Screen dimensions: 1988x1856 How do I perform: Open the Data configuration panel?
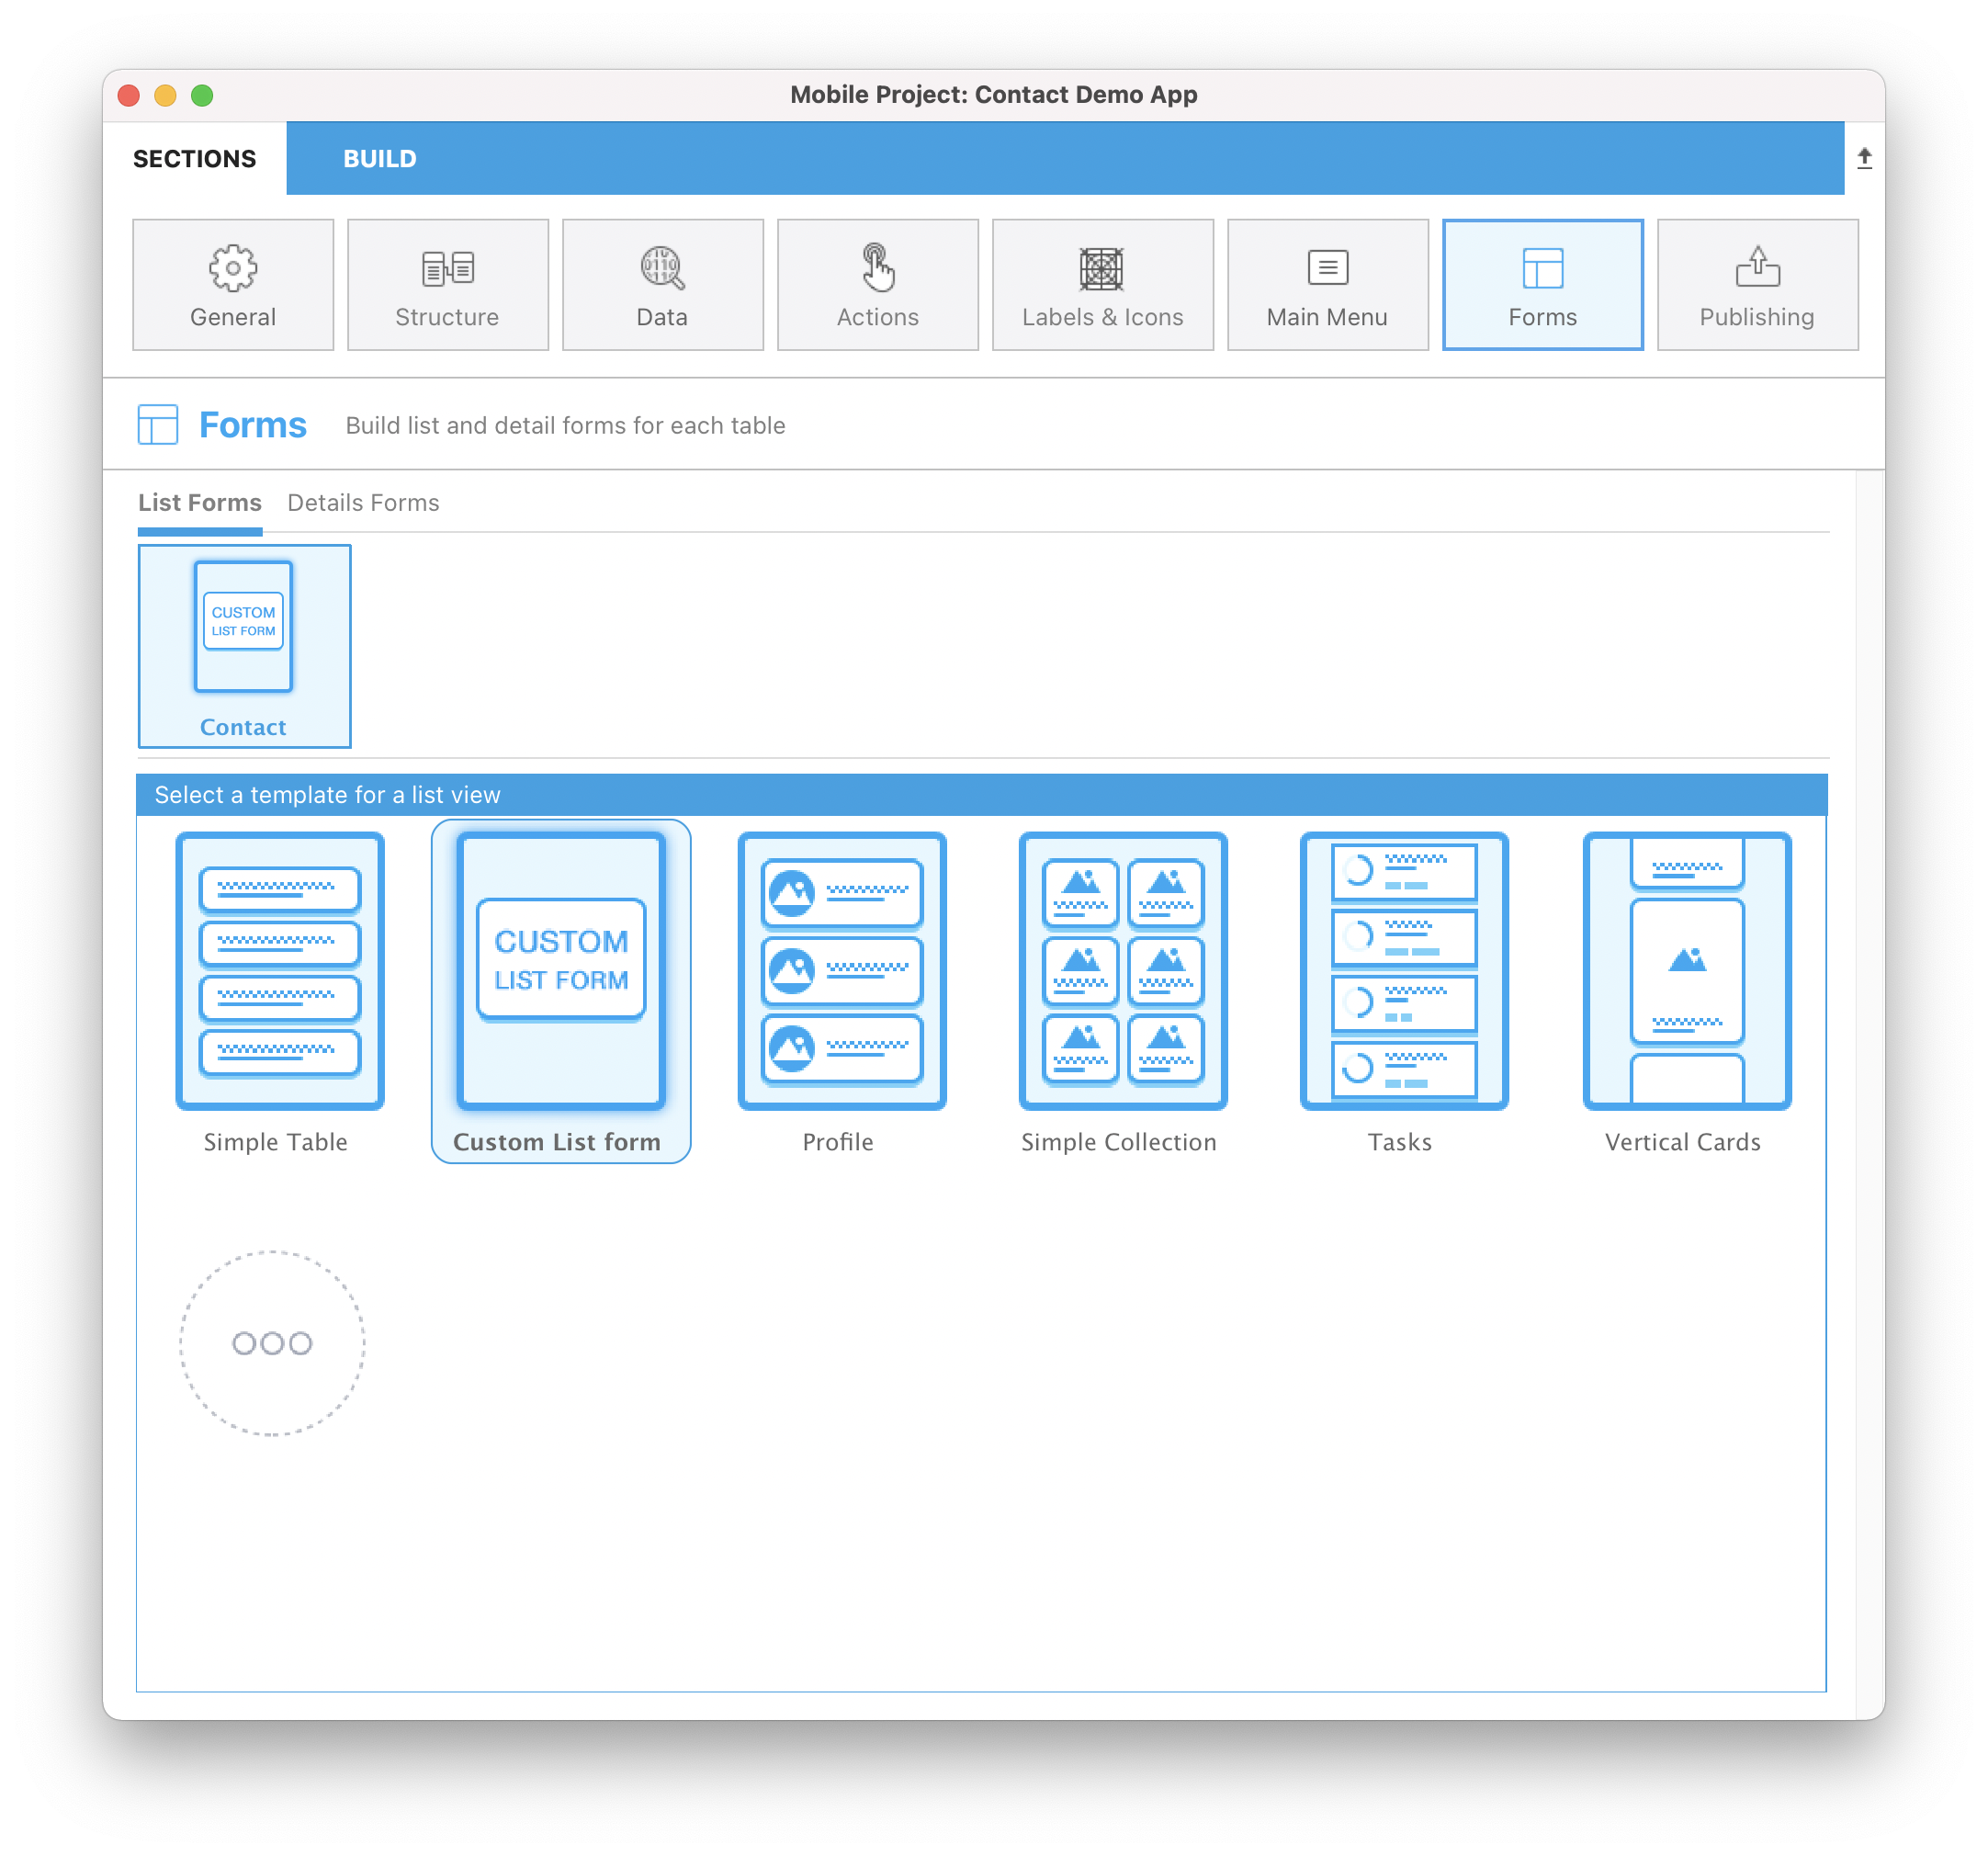point(660,283)
